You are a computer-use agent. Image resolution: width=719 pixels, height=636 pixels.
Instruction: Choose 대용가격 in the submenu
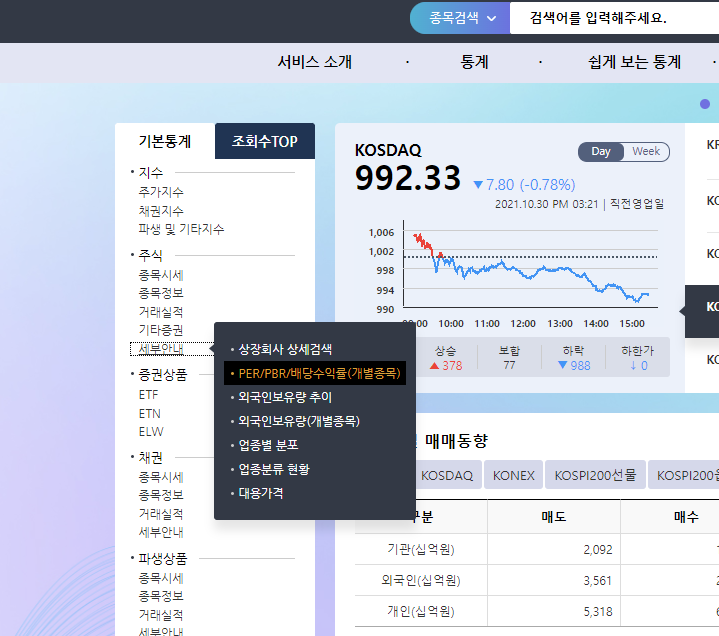click(x=261, y=493)
